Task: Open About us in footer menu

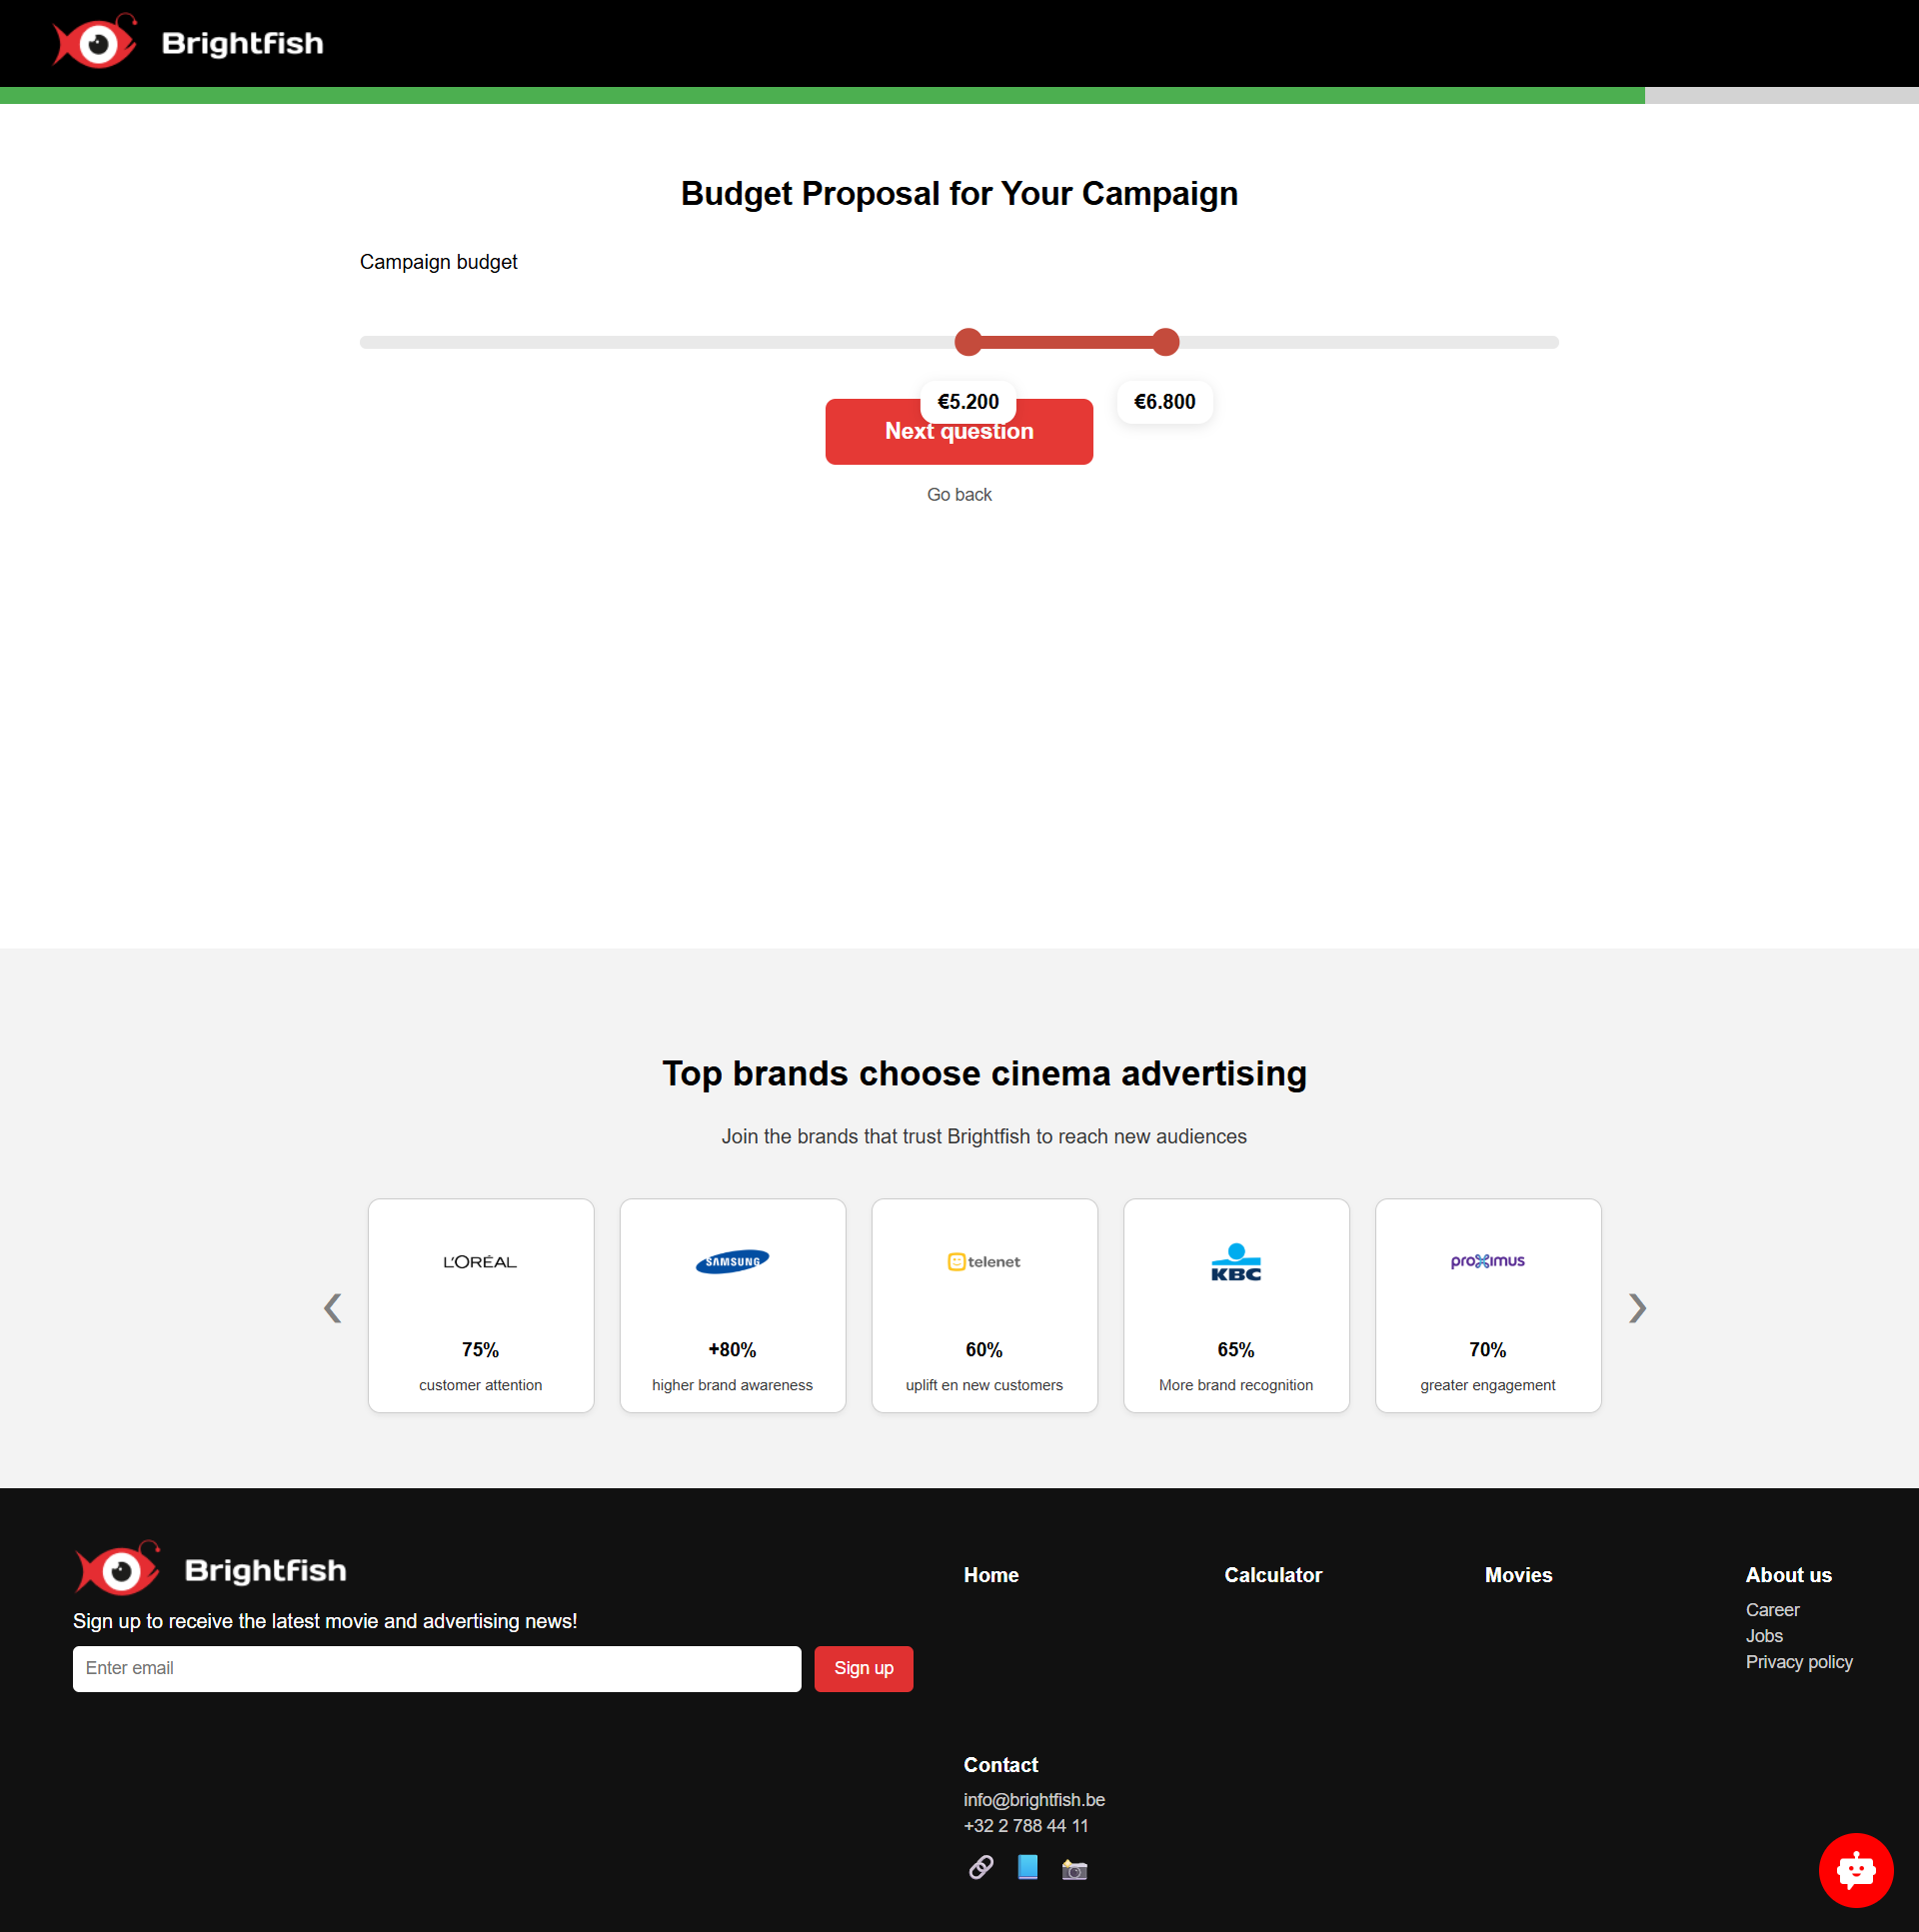Action: pos(1788,1575)
